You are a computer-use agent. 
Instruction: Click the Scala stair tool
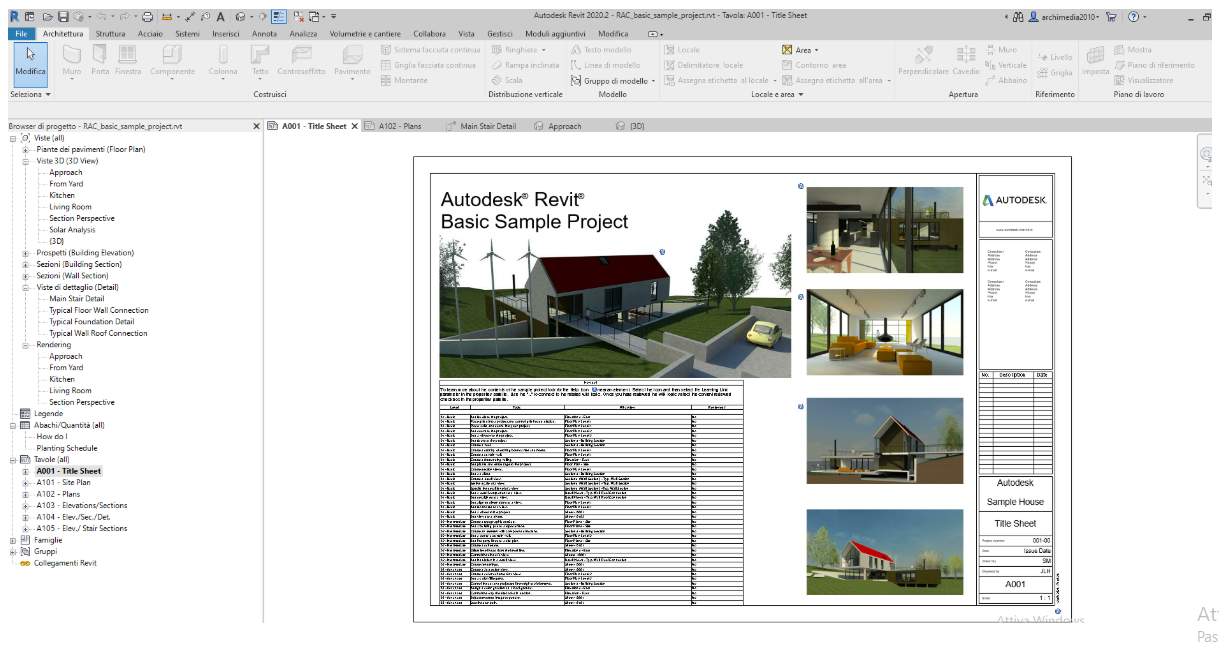[506, 80]
